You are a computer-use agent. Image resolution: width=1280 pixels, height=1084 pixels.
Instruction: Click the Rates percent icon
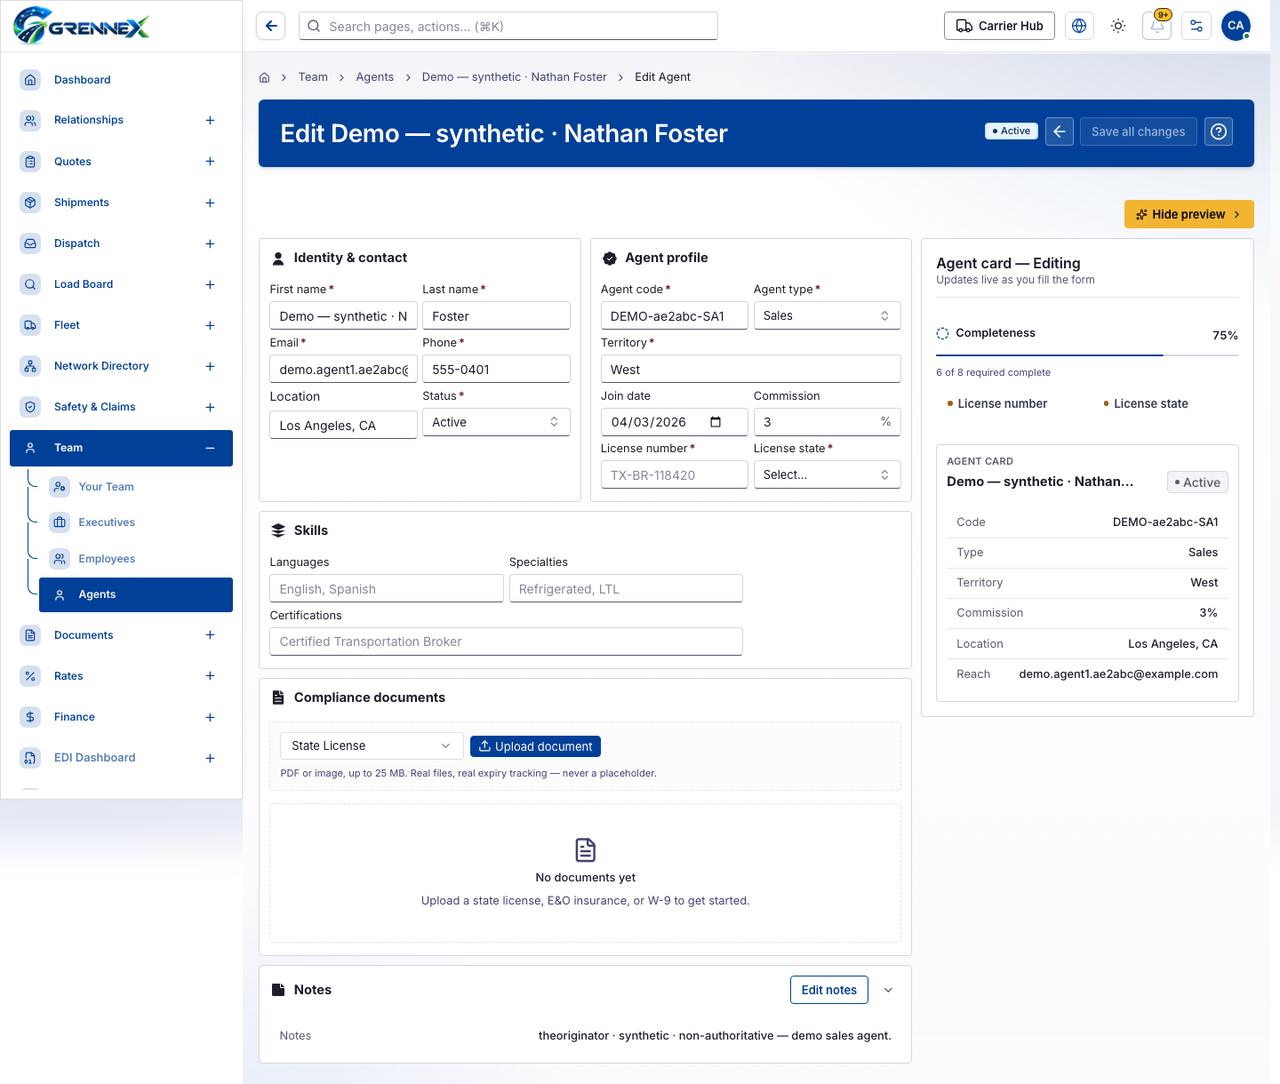[30, 676]
